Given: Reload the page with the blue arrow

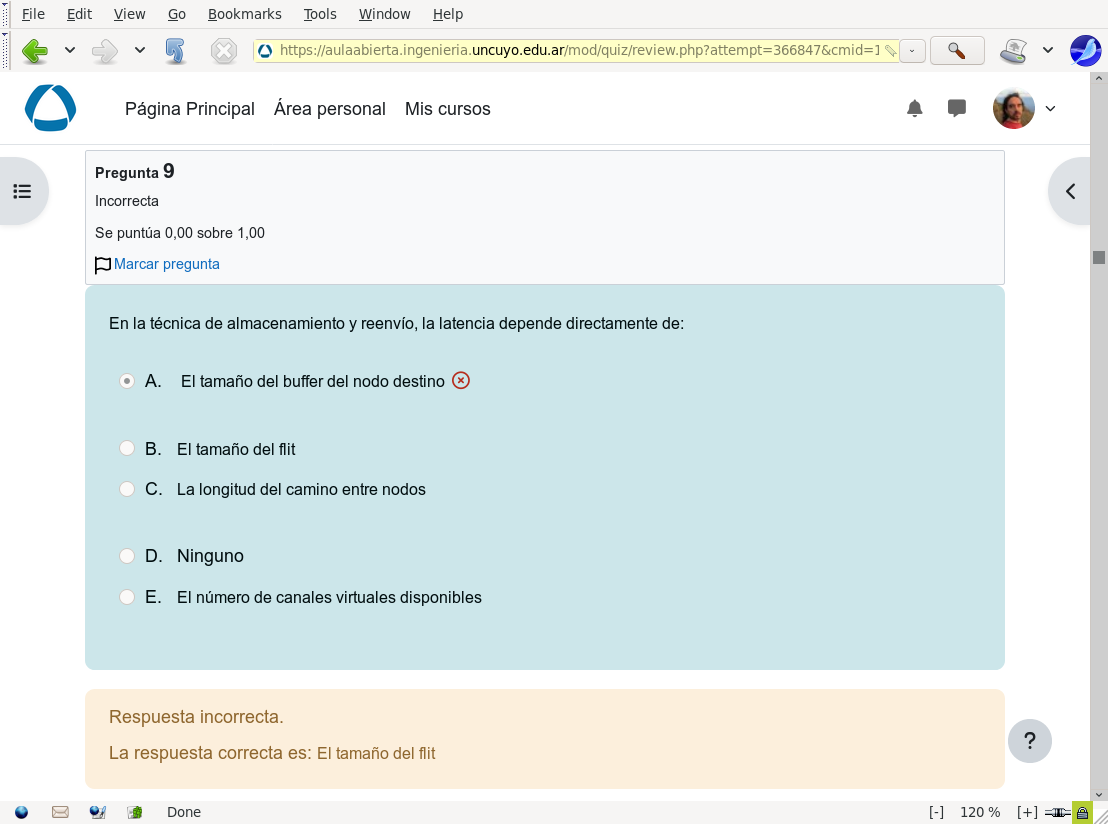Looking at the screenshot, I should pos(175,51).
